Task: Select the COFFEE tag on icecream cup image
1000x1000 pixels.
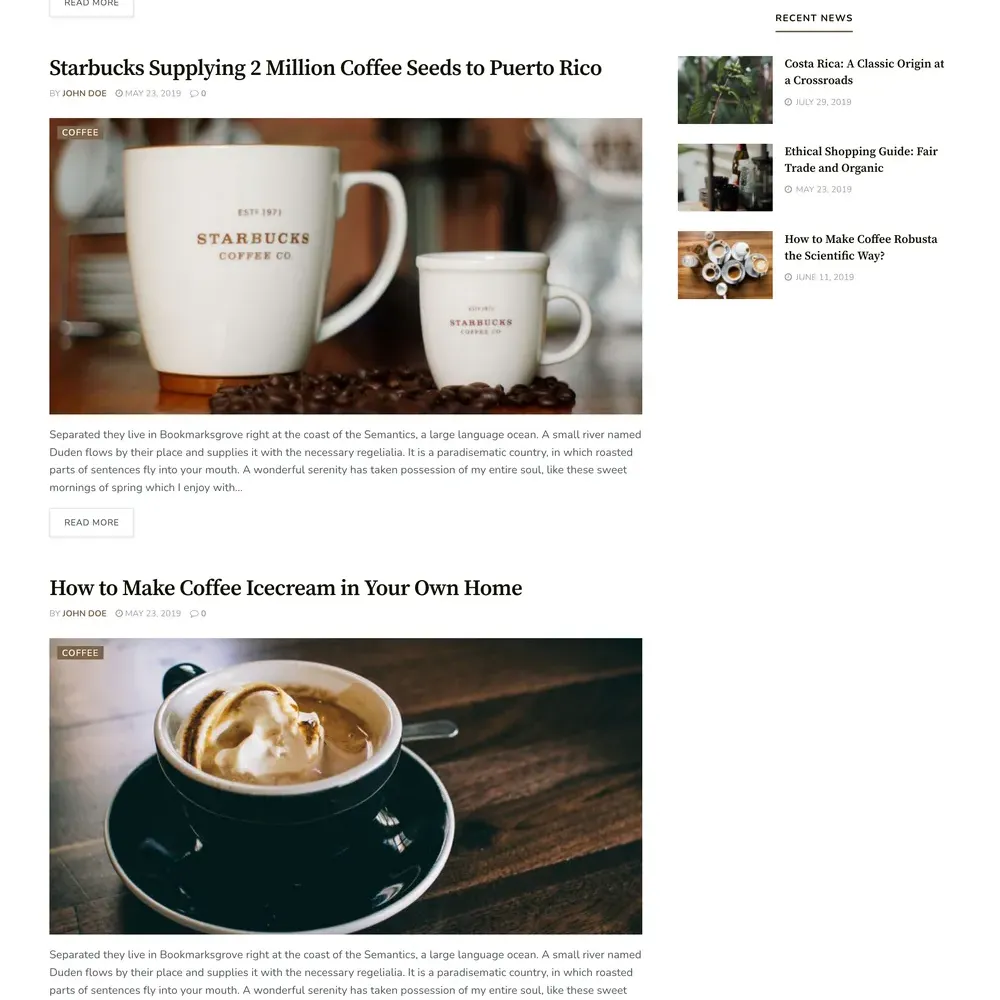Action: 80,653
